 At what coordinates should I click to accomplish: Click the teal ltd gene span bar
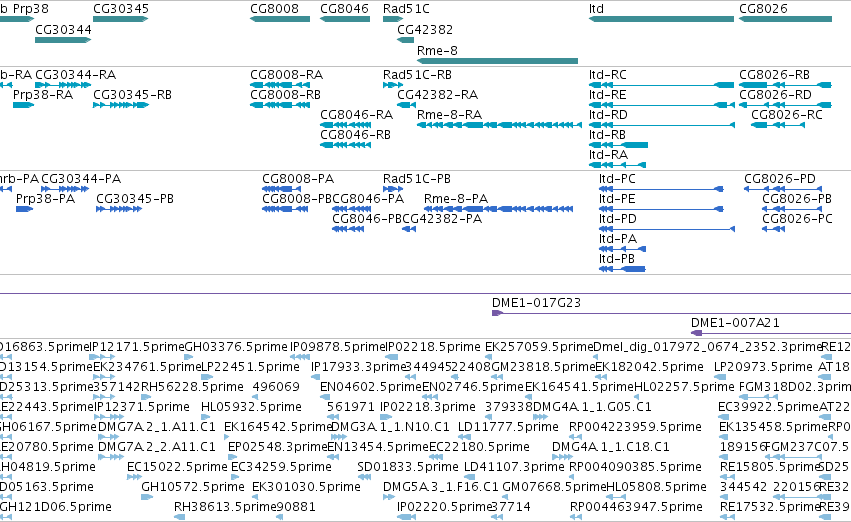point(661,19)
